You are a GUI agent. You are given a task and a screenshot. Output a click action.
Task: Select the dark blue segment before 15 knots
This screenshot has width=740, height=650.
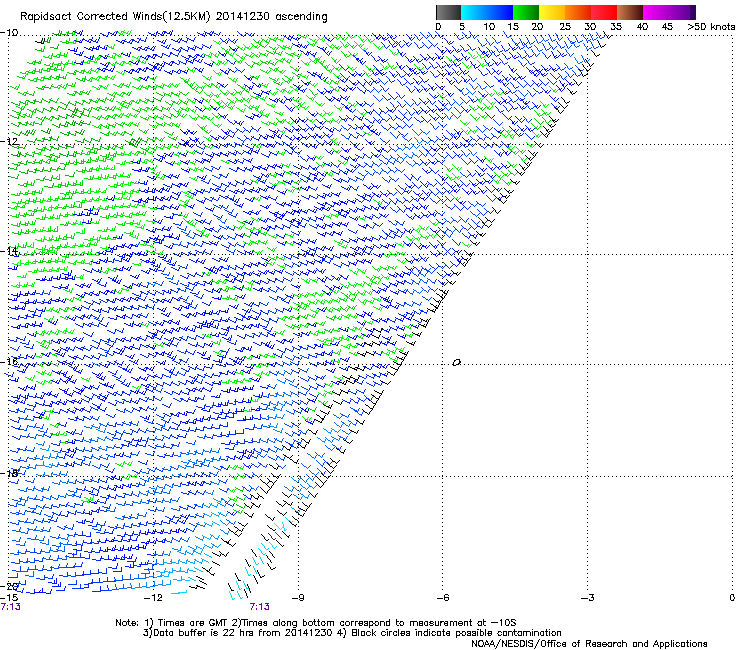[x=500, y=12]
